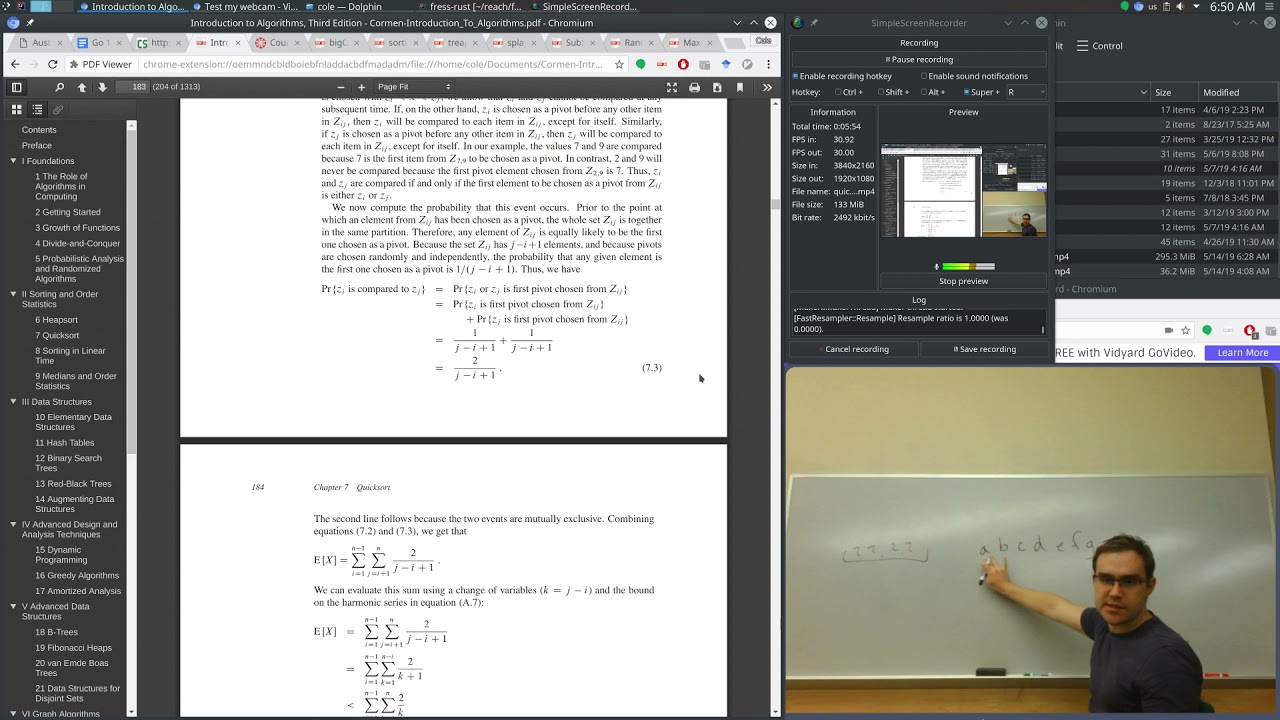Open the volume icon in system tray

[x=1179, y=7]
